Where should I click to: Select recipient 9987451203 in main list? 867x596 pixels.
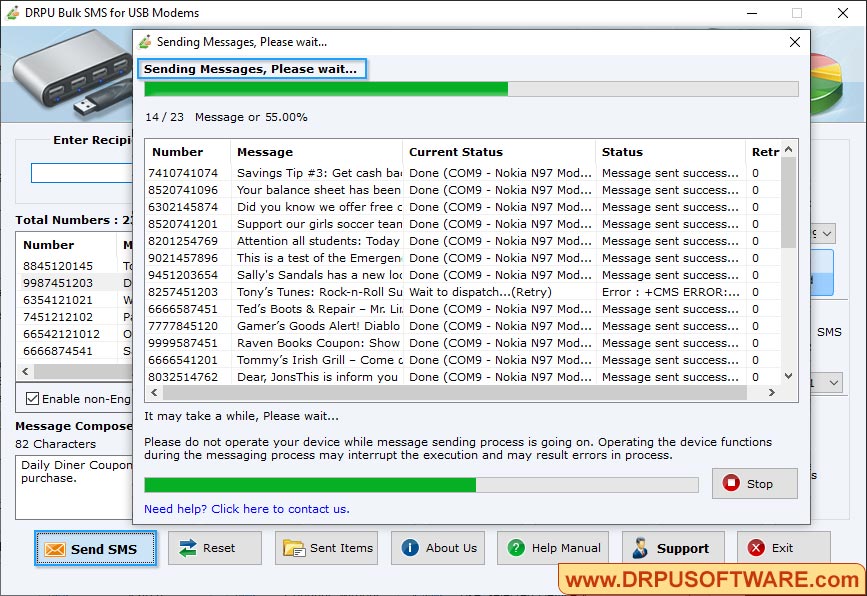click(x=75, y=283)
